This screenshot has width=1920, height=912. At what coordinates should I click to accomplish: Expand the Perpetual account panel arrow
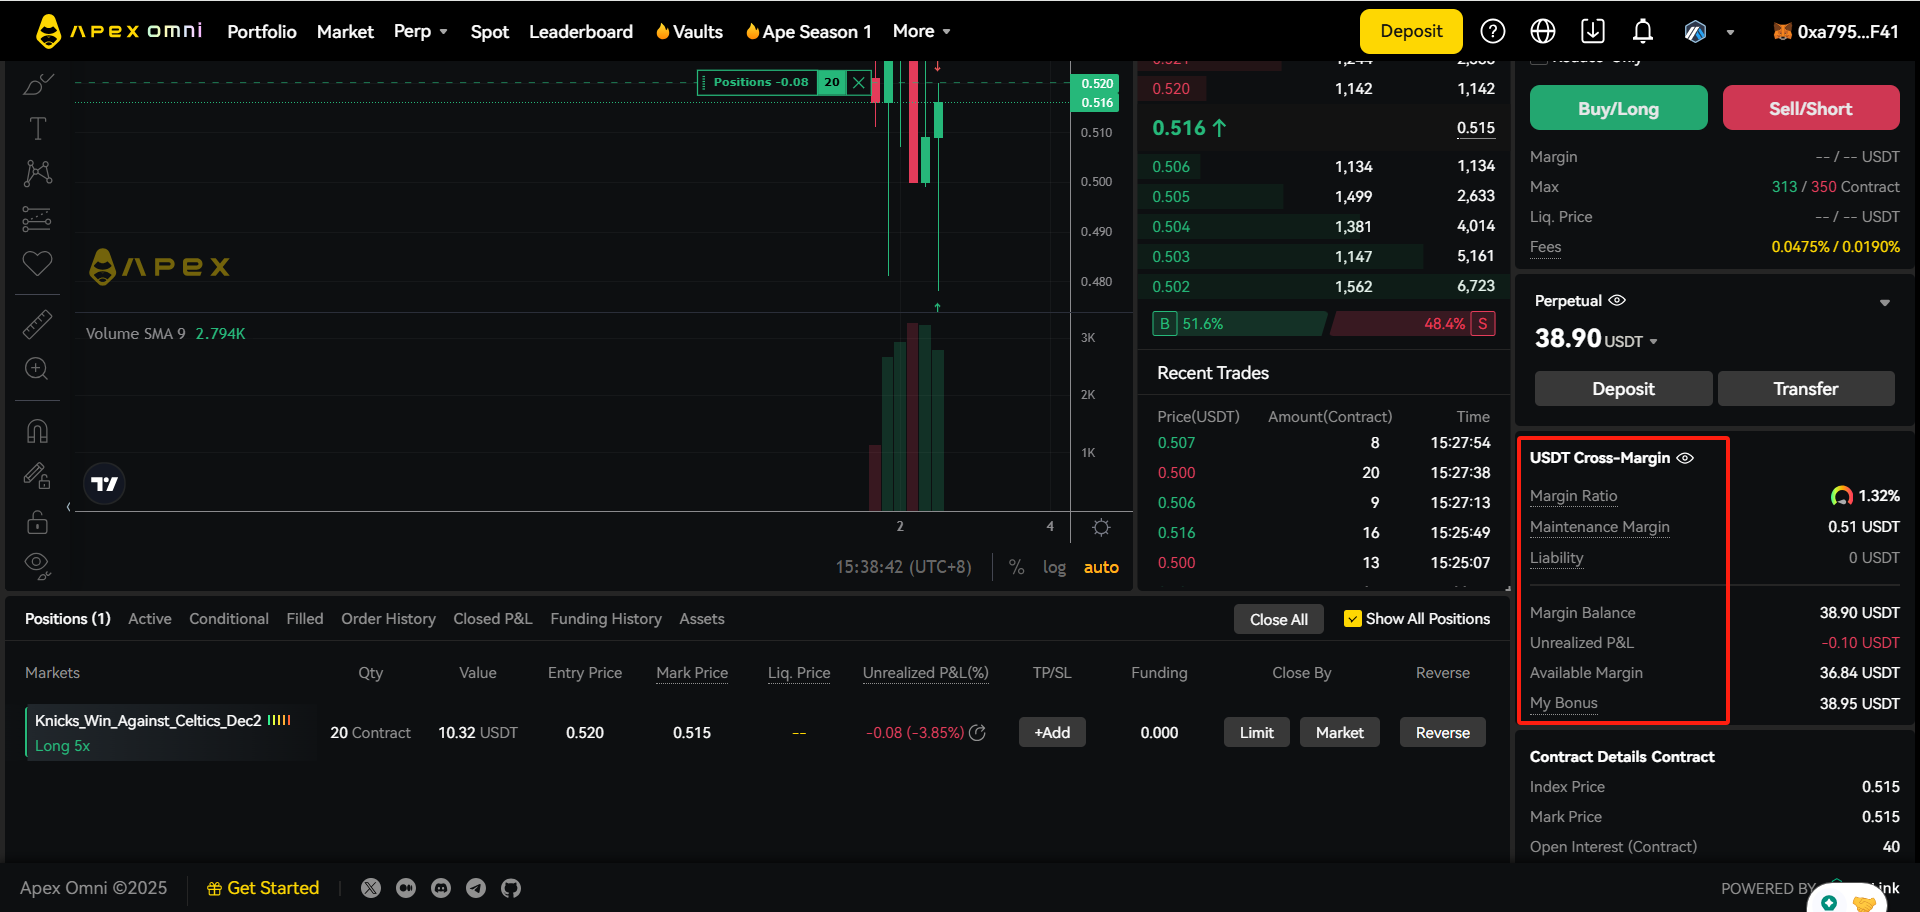pos(1884,303)
